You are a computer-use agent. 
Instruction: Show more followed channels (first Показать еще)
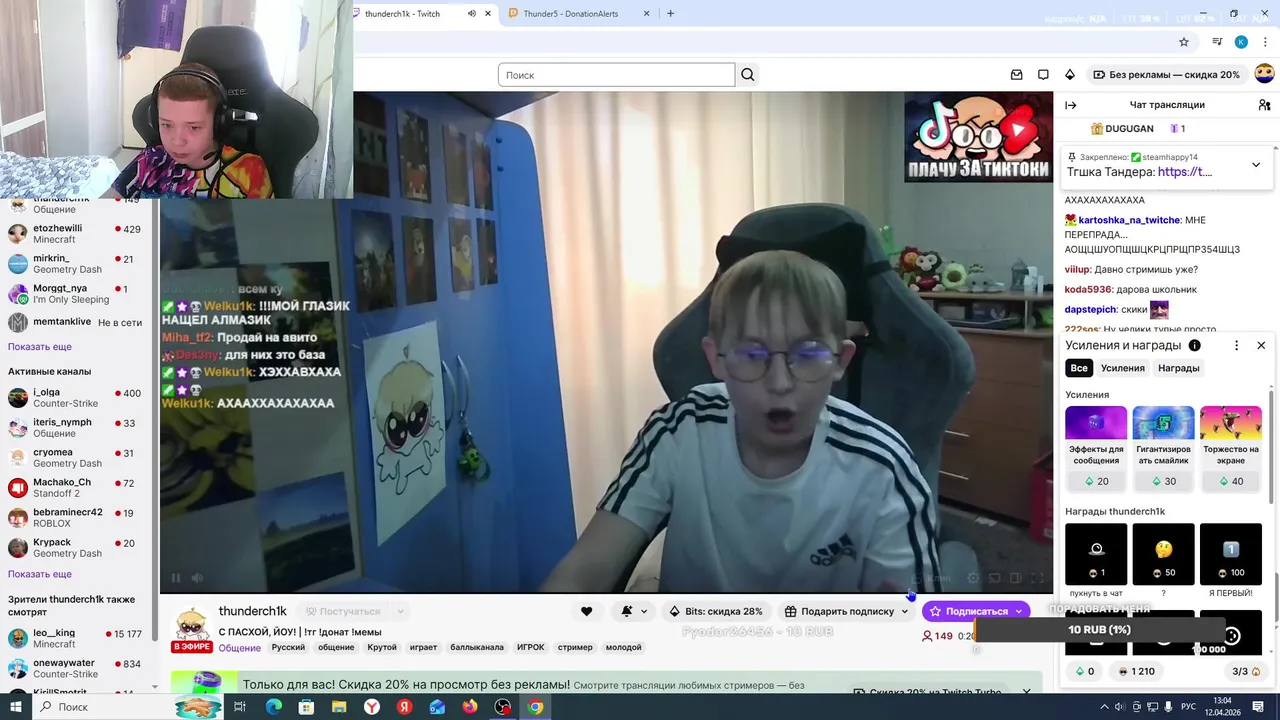(x=40, y=346)
